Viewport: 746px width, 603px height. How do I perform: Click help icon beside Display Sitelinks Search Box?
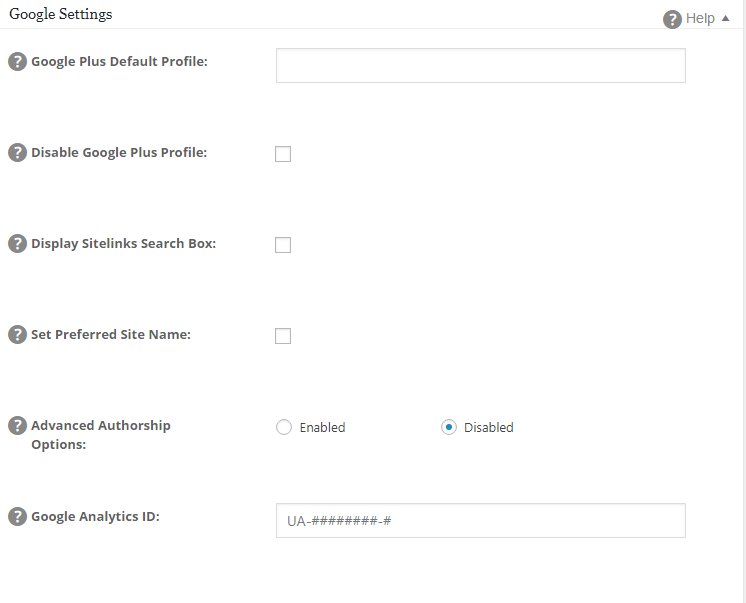pyautogui.click(x=17, y=244)
